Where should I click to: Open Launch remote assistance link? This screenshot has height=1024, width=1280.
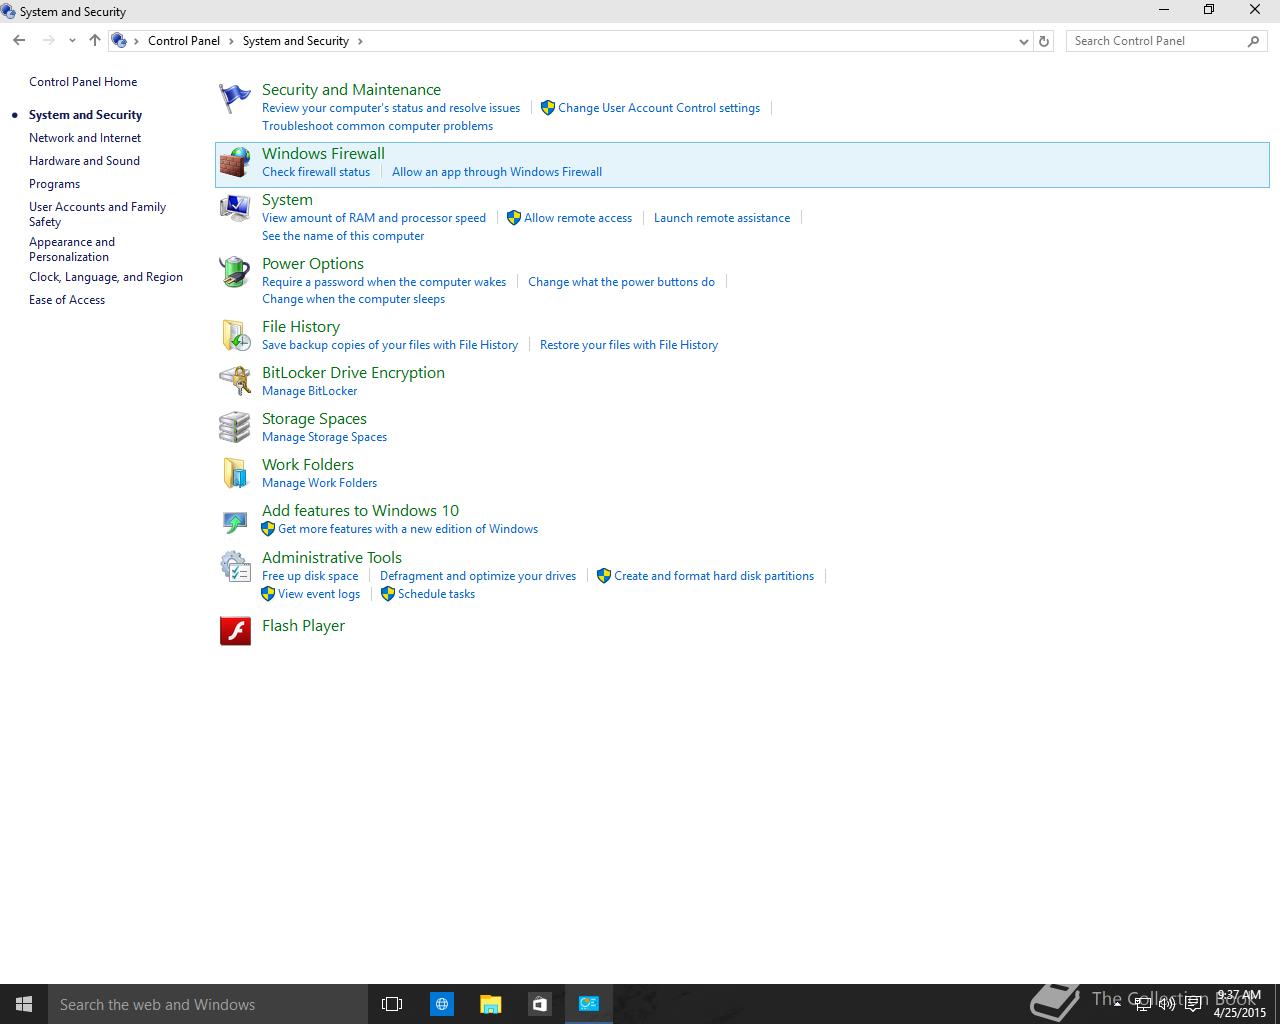[x=722, y=218]
